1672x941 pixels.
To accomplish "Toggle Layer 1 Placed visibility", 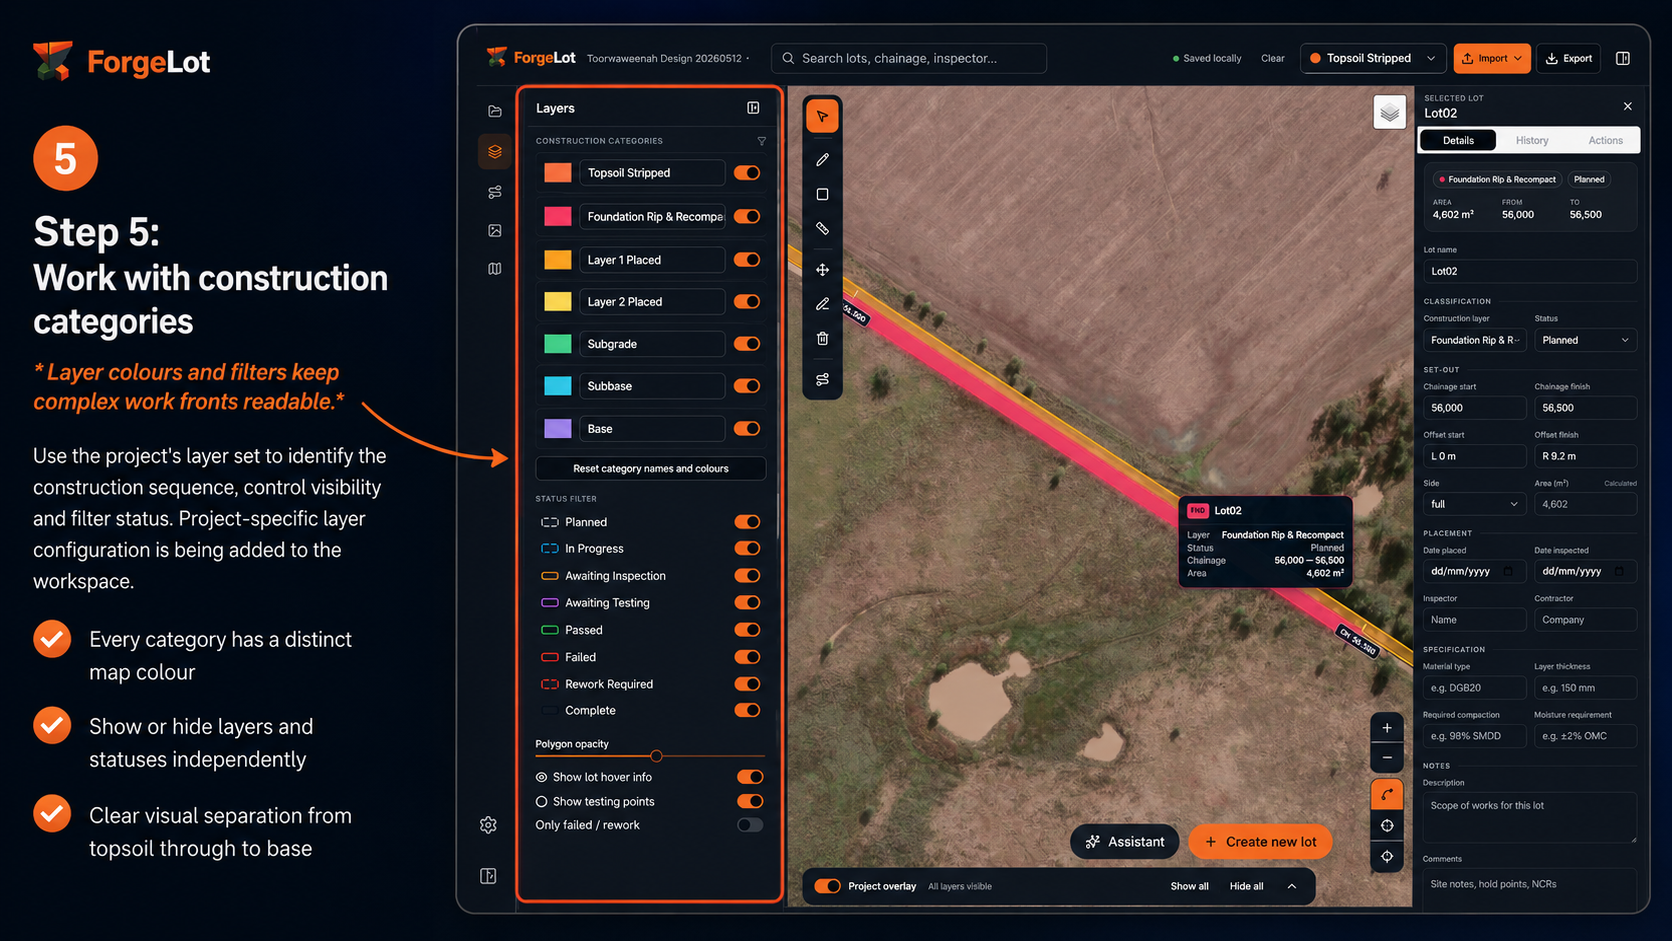I will [747, 260].
